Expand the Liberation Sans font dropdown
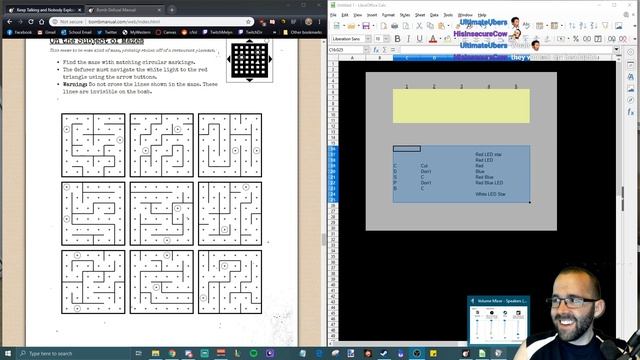The width and height of the screenshot is (640, 360). tap(368, 39)
